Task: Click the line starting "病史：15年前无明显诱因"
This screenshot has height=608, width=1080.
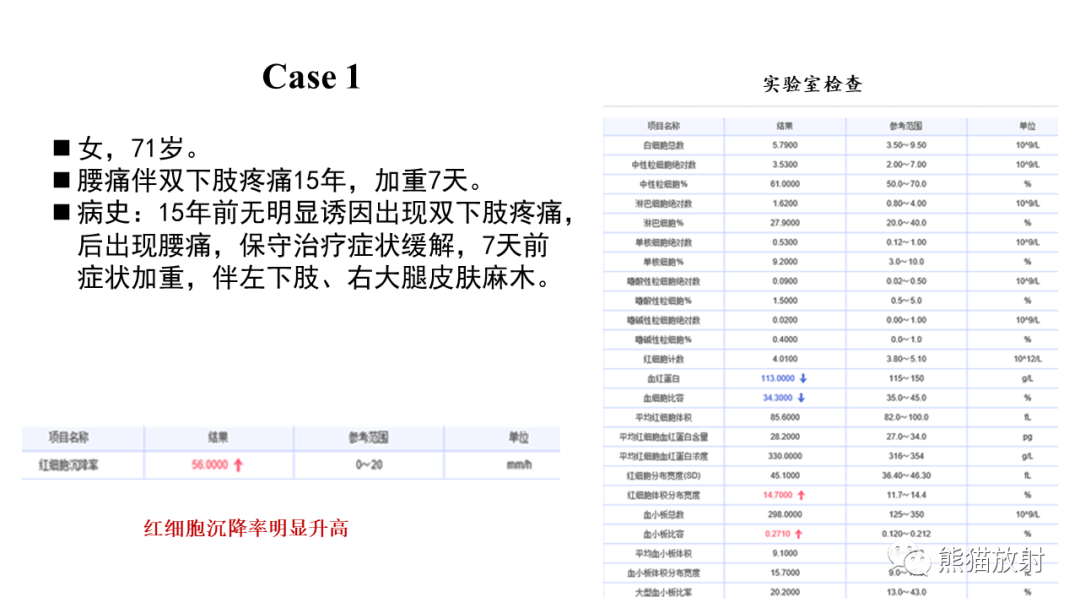Action: pyautogui.click(x=325, y=213)
